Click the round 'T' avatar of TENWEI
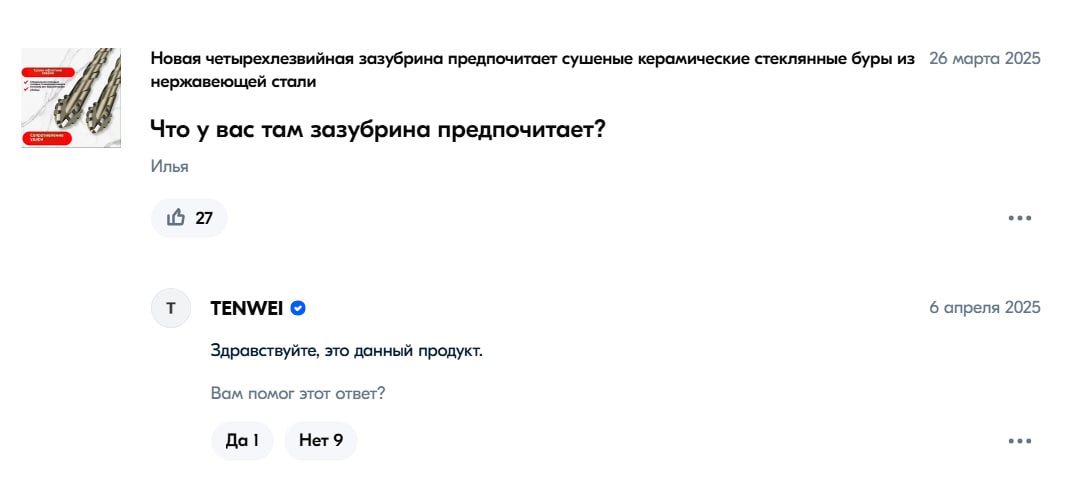The width and height of the screenshot is (1076, 495). click(171, 308)
